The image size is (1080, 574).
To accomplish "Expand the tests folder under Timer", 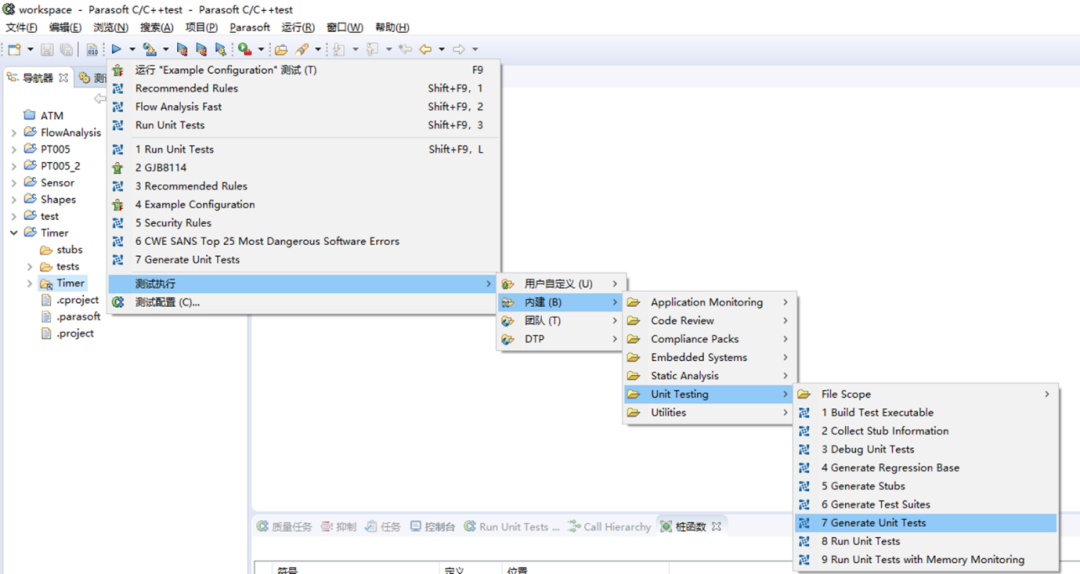I will tap(30, 267).
